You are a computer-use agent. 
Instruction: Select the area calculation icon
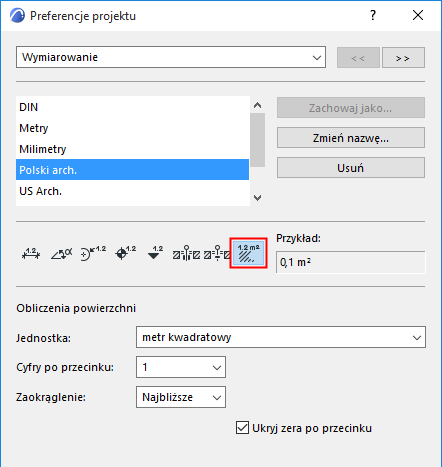(248, 254)
